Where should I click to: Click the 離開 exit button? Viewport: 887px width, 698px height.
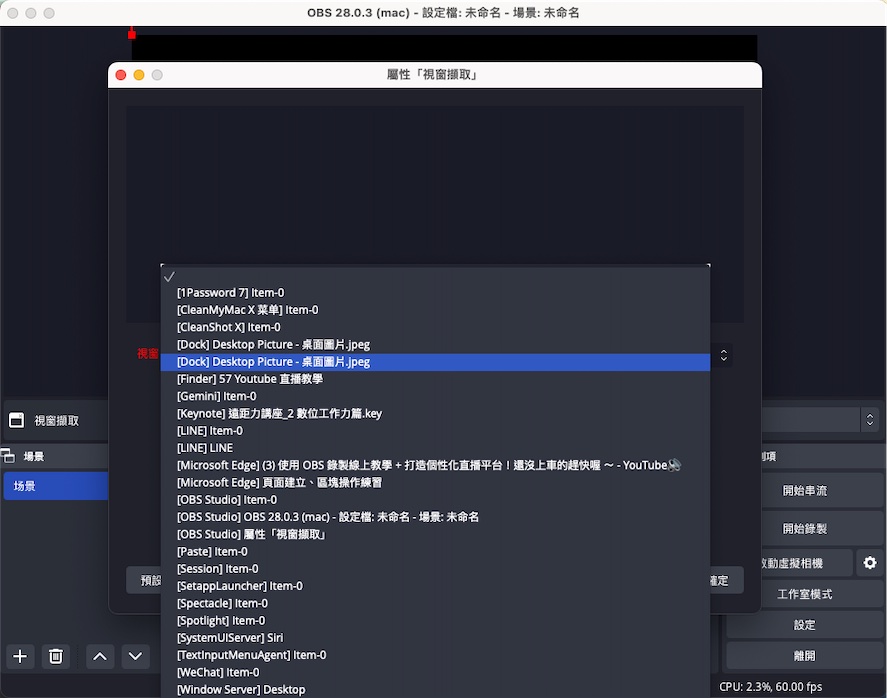(x=804, y=656)
